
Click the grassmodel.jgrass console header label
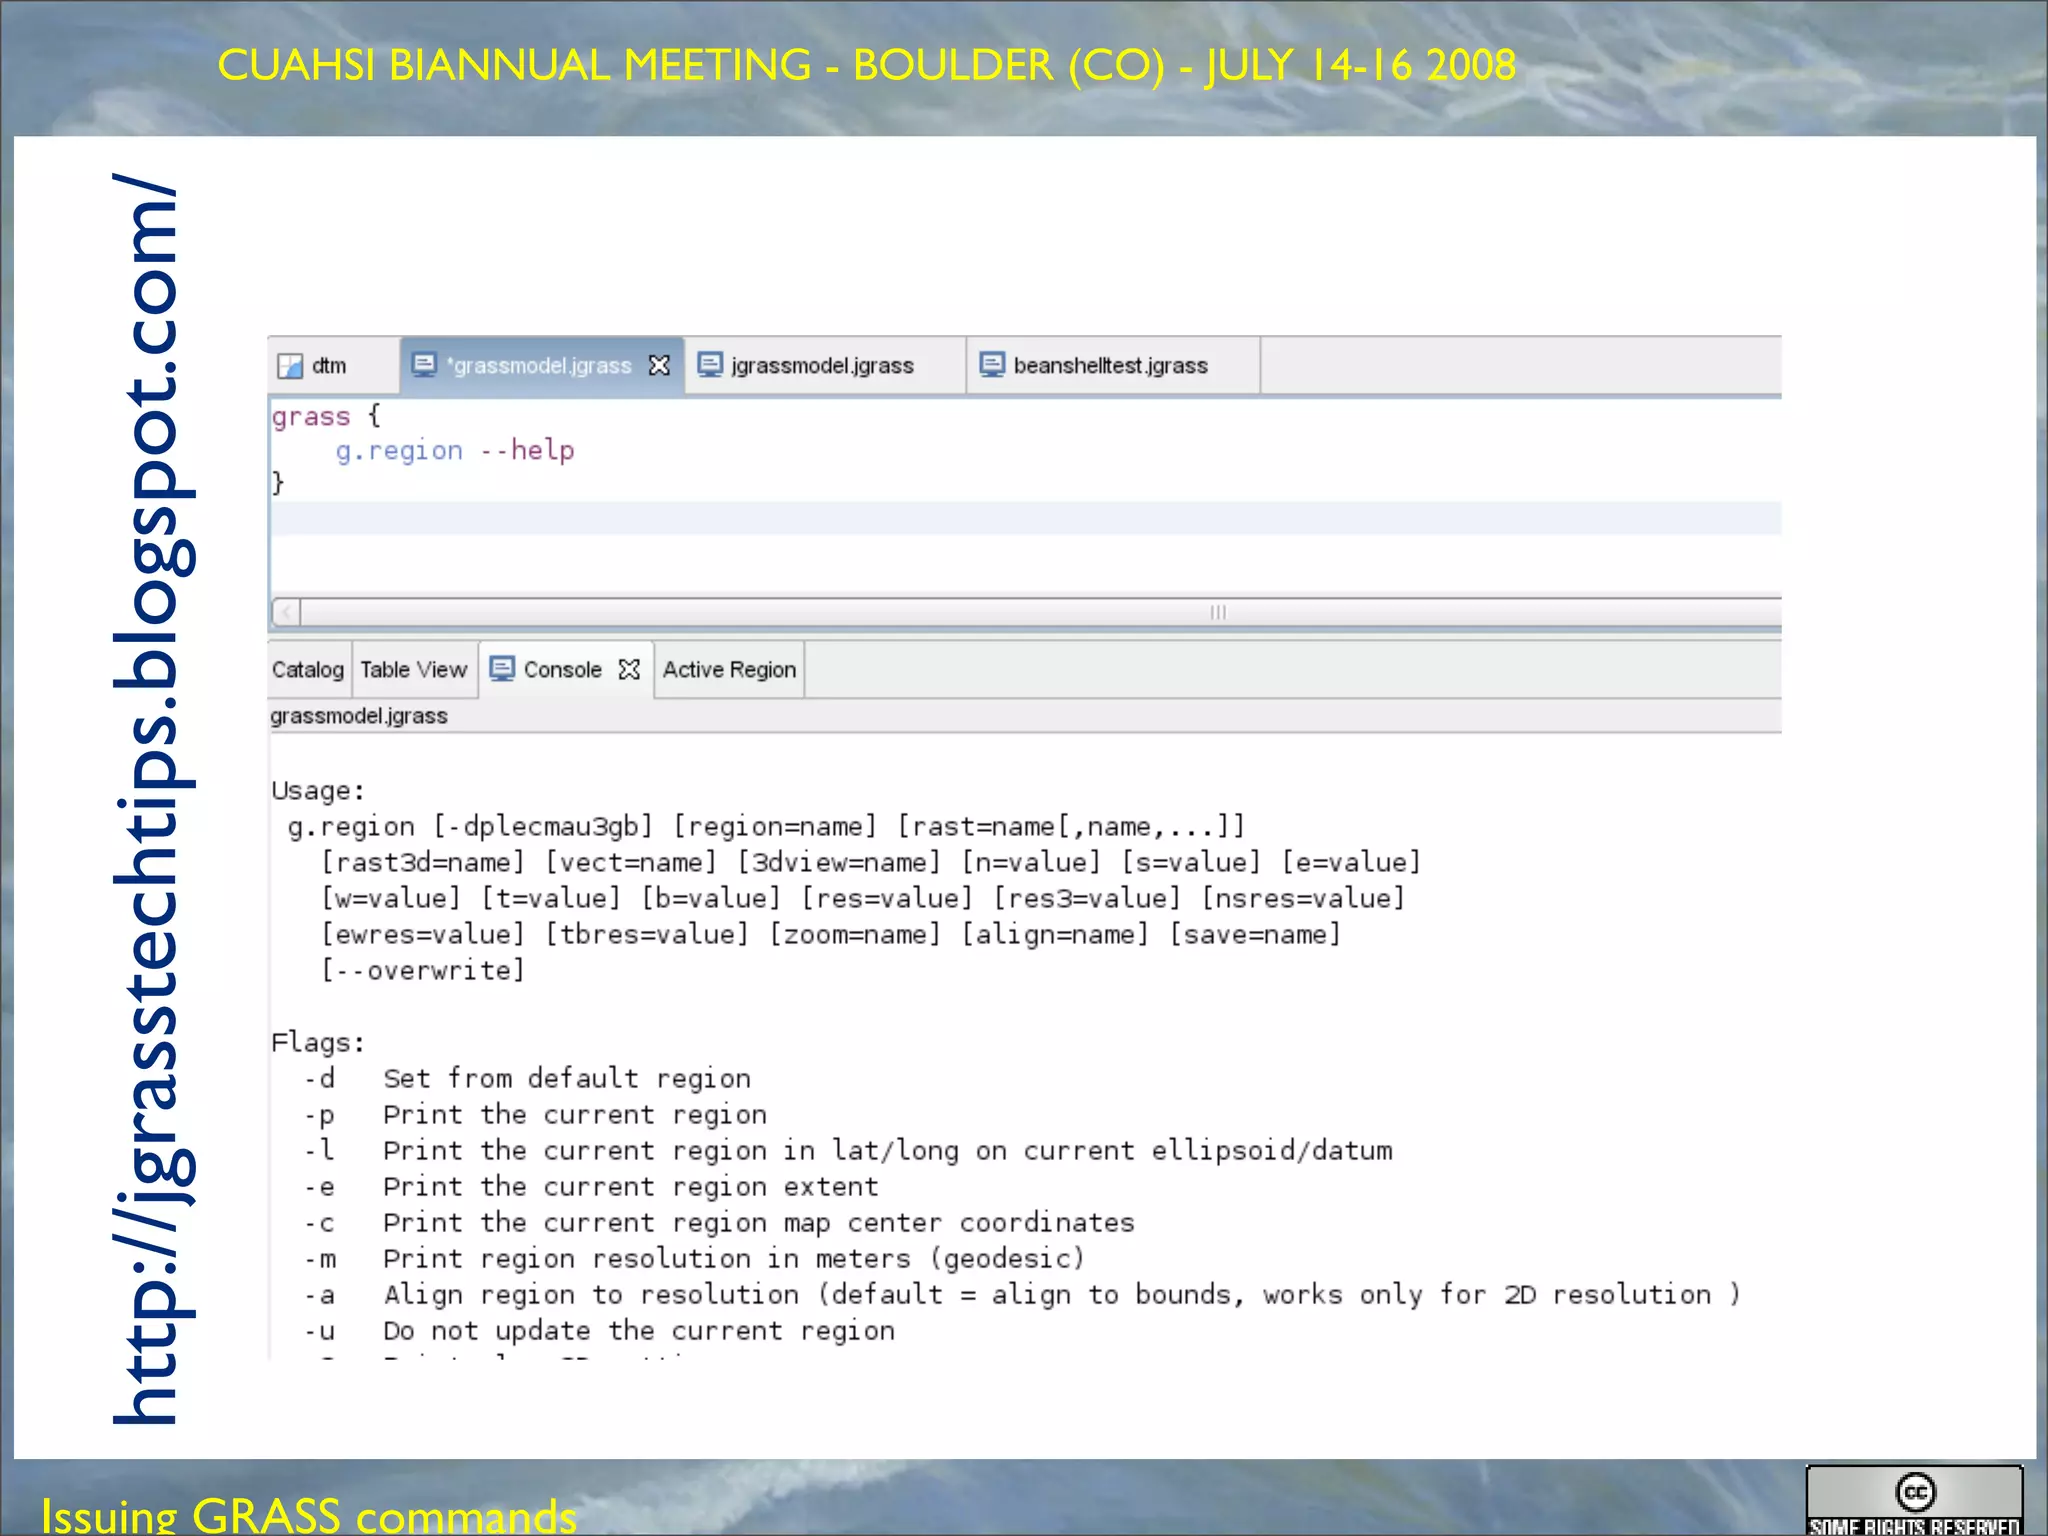[x=359, y=716]
